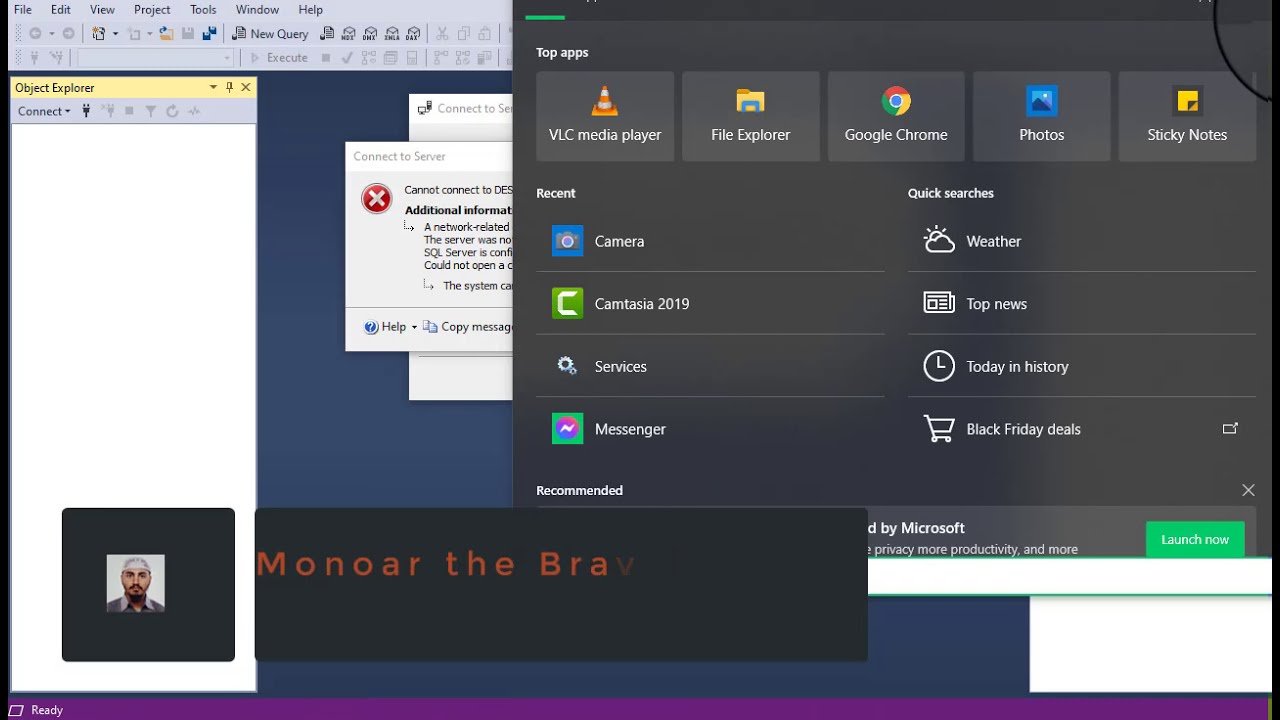Open the Project menu
Viewport: 1280px width, 720px height.
coord(152,9)
